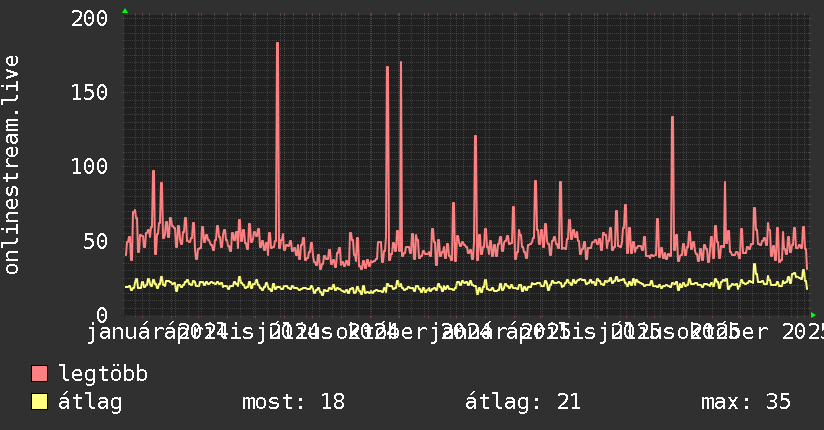This screenshot has height=430, width=824.
Task: Click the legtöbb legend label
Action: tap(103, 374)
